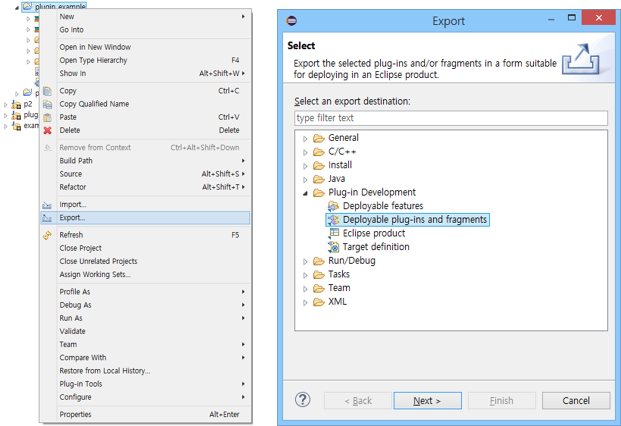Expand the XML category

(x=305, y=302)
